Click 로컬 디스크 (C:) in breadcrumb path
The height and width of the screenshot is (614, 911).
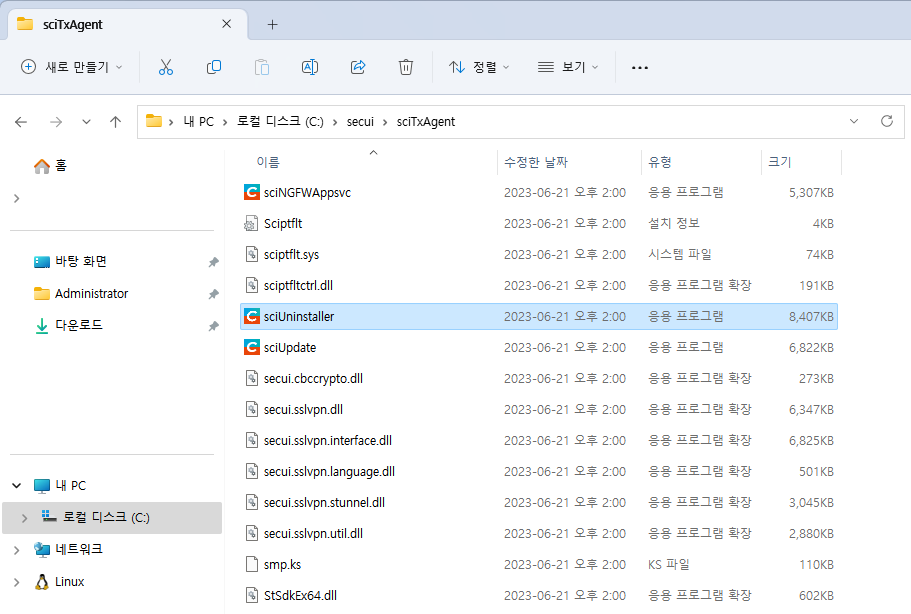pyautogui.click(x=280, y=121)
